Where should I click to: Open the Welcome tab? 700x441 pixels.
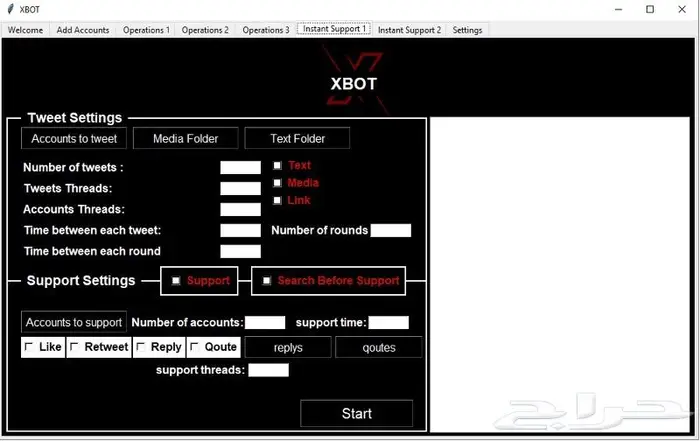(x=25, y=30)
